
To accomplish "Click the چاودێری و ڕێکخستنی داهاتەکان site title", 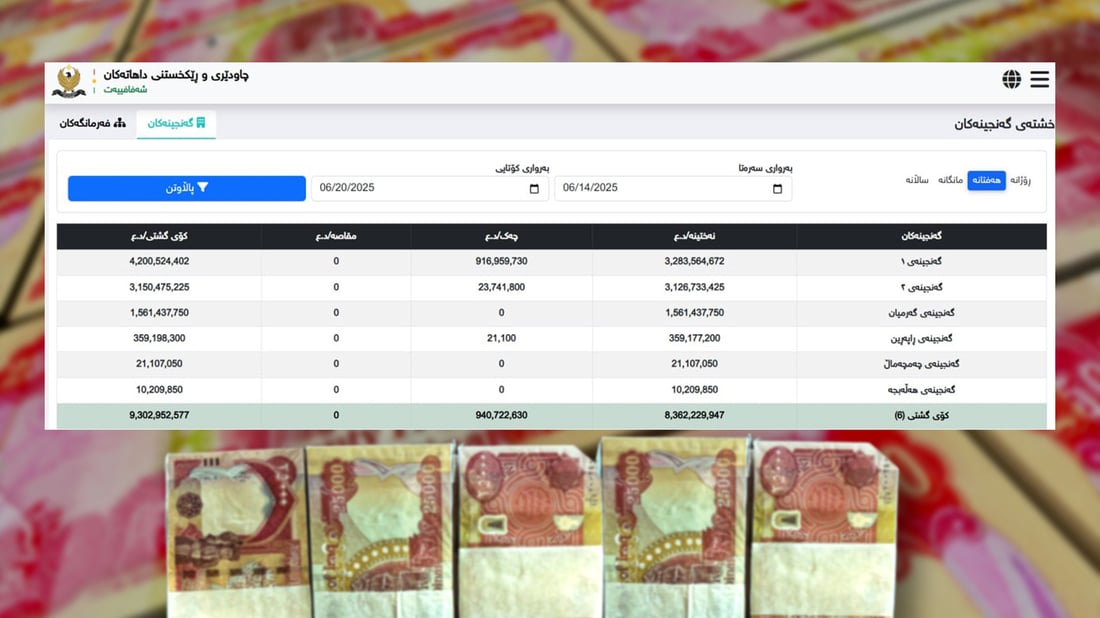I will (x=177, y=75).
